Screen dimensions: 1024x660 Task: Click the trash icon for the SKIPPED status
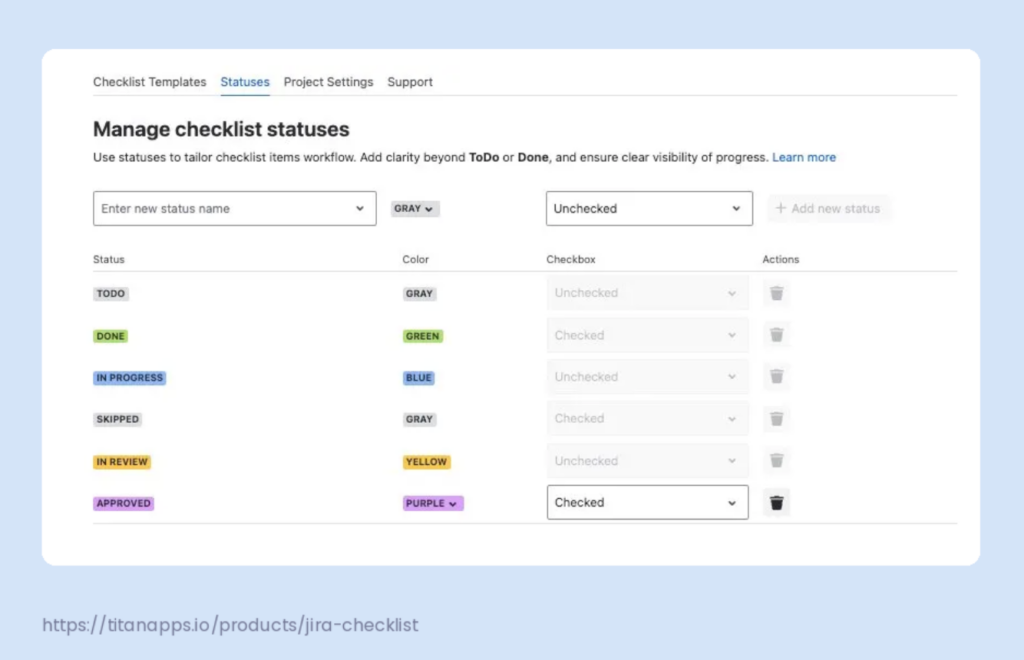[x=776, y=418]
